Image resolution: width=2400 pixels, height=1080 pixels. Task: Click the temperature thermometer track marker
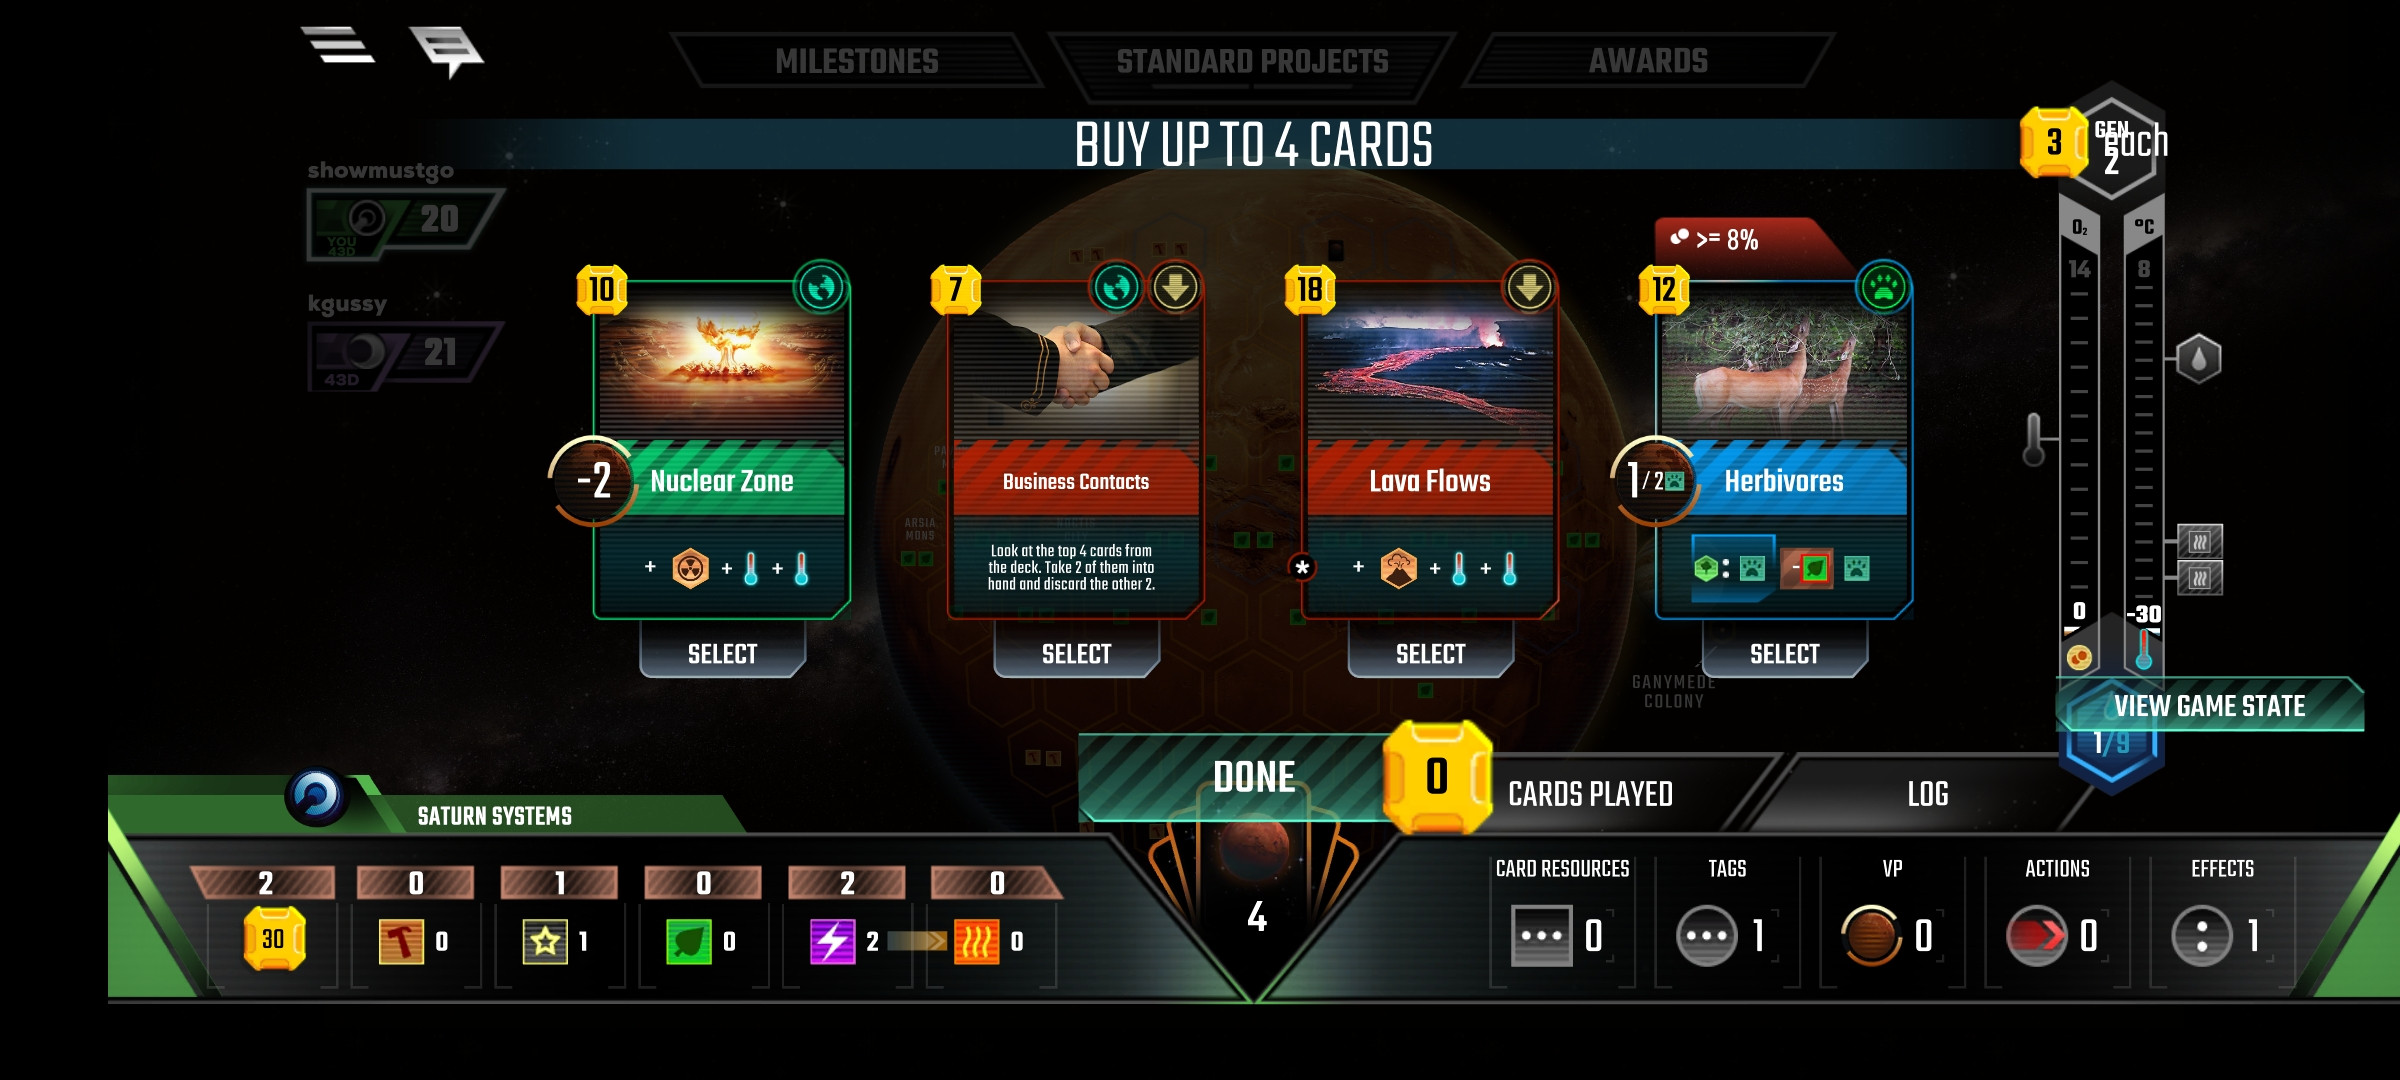2034,440
